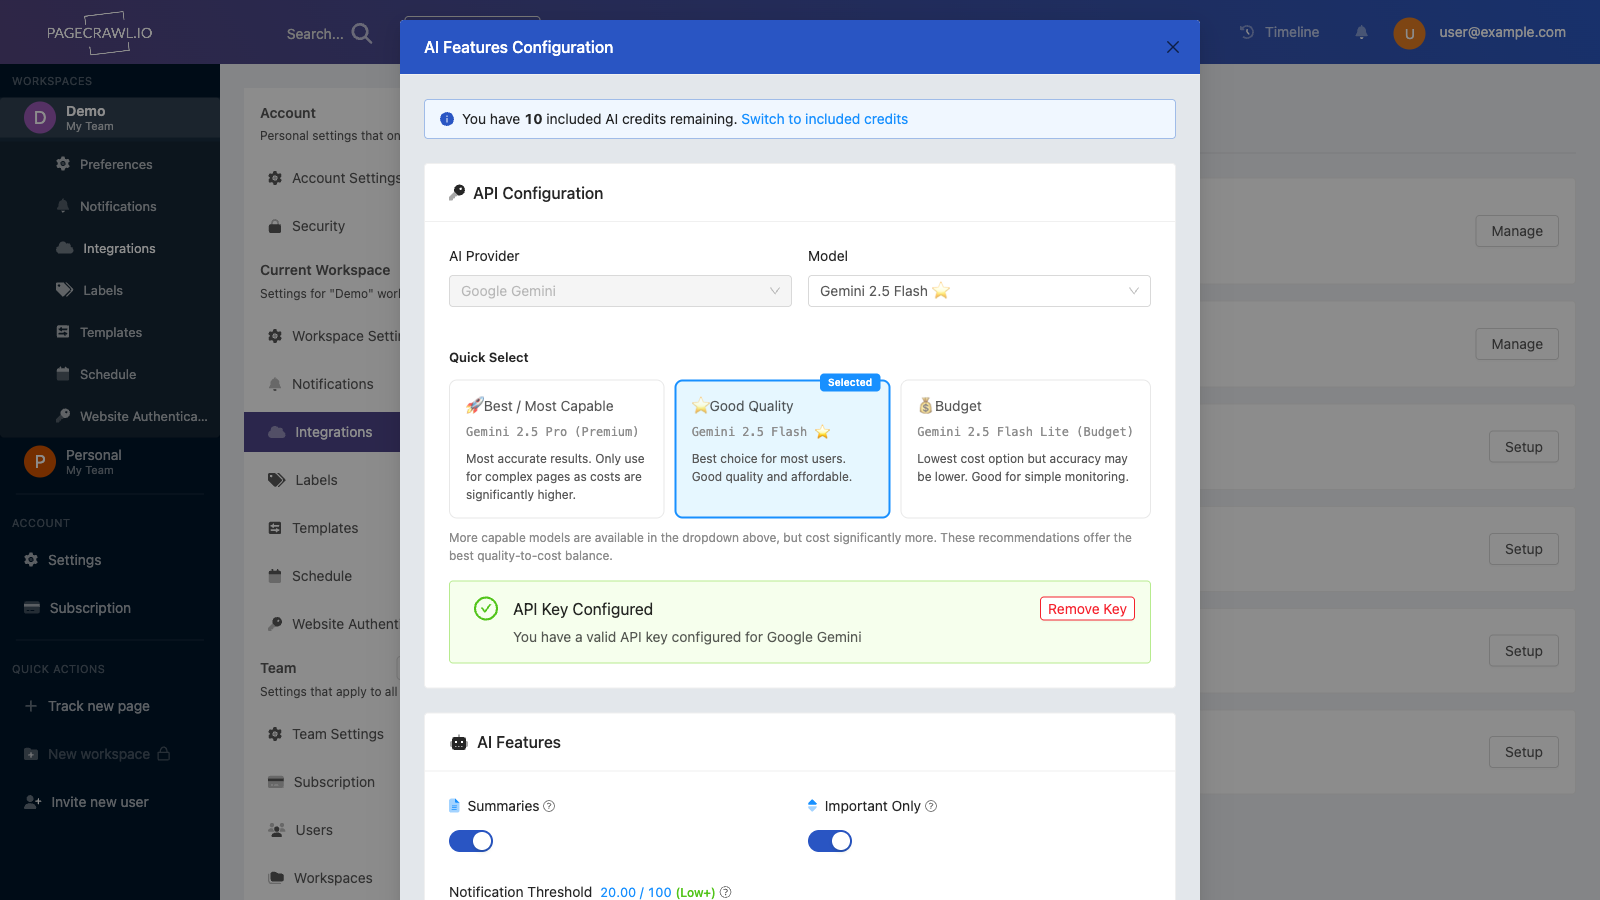Open the Gemini 2.5 Flash model selector chevron
This screenshot has width=1600, height=900.
(x=1133, y=291)
